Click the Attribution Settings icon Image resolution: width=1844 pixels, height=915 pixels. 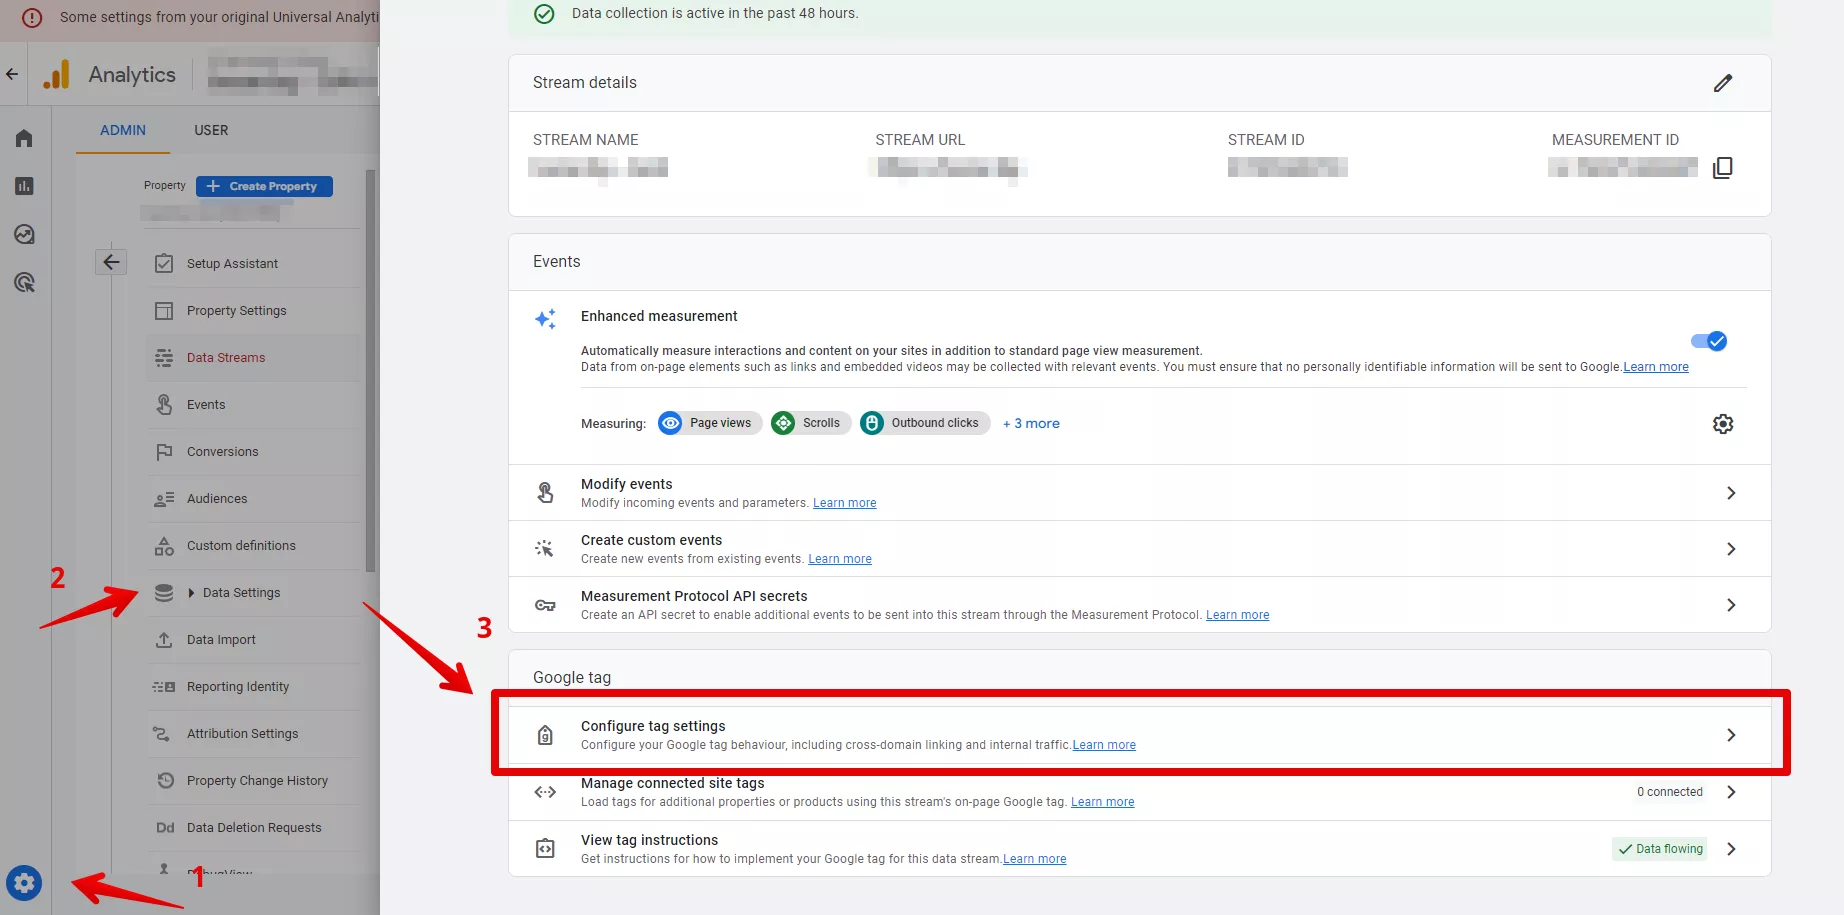point(161,733)
